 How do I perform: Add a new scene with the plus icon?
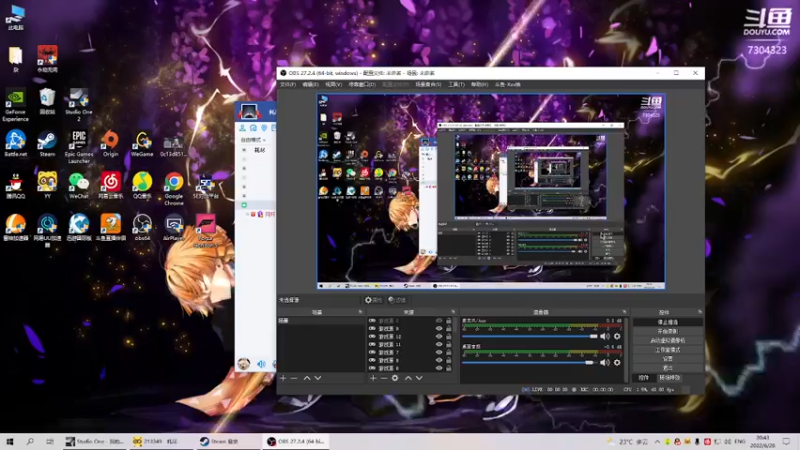(x=283, y=378)
